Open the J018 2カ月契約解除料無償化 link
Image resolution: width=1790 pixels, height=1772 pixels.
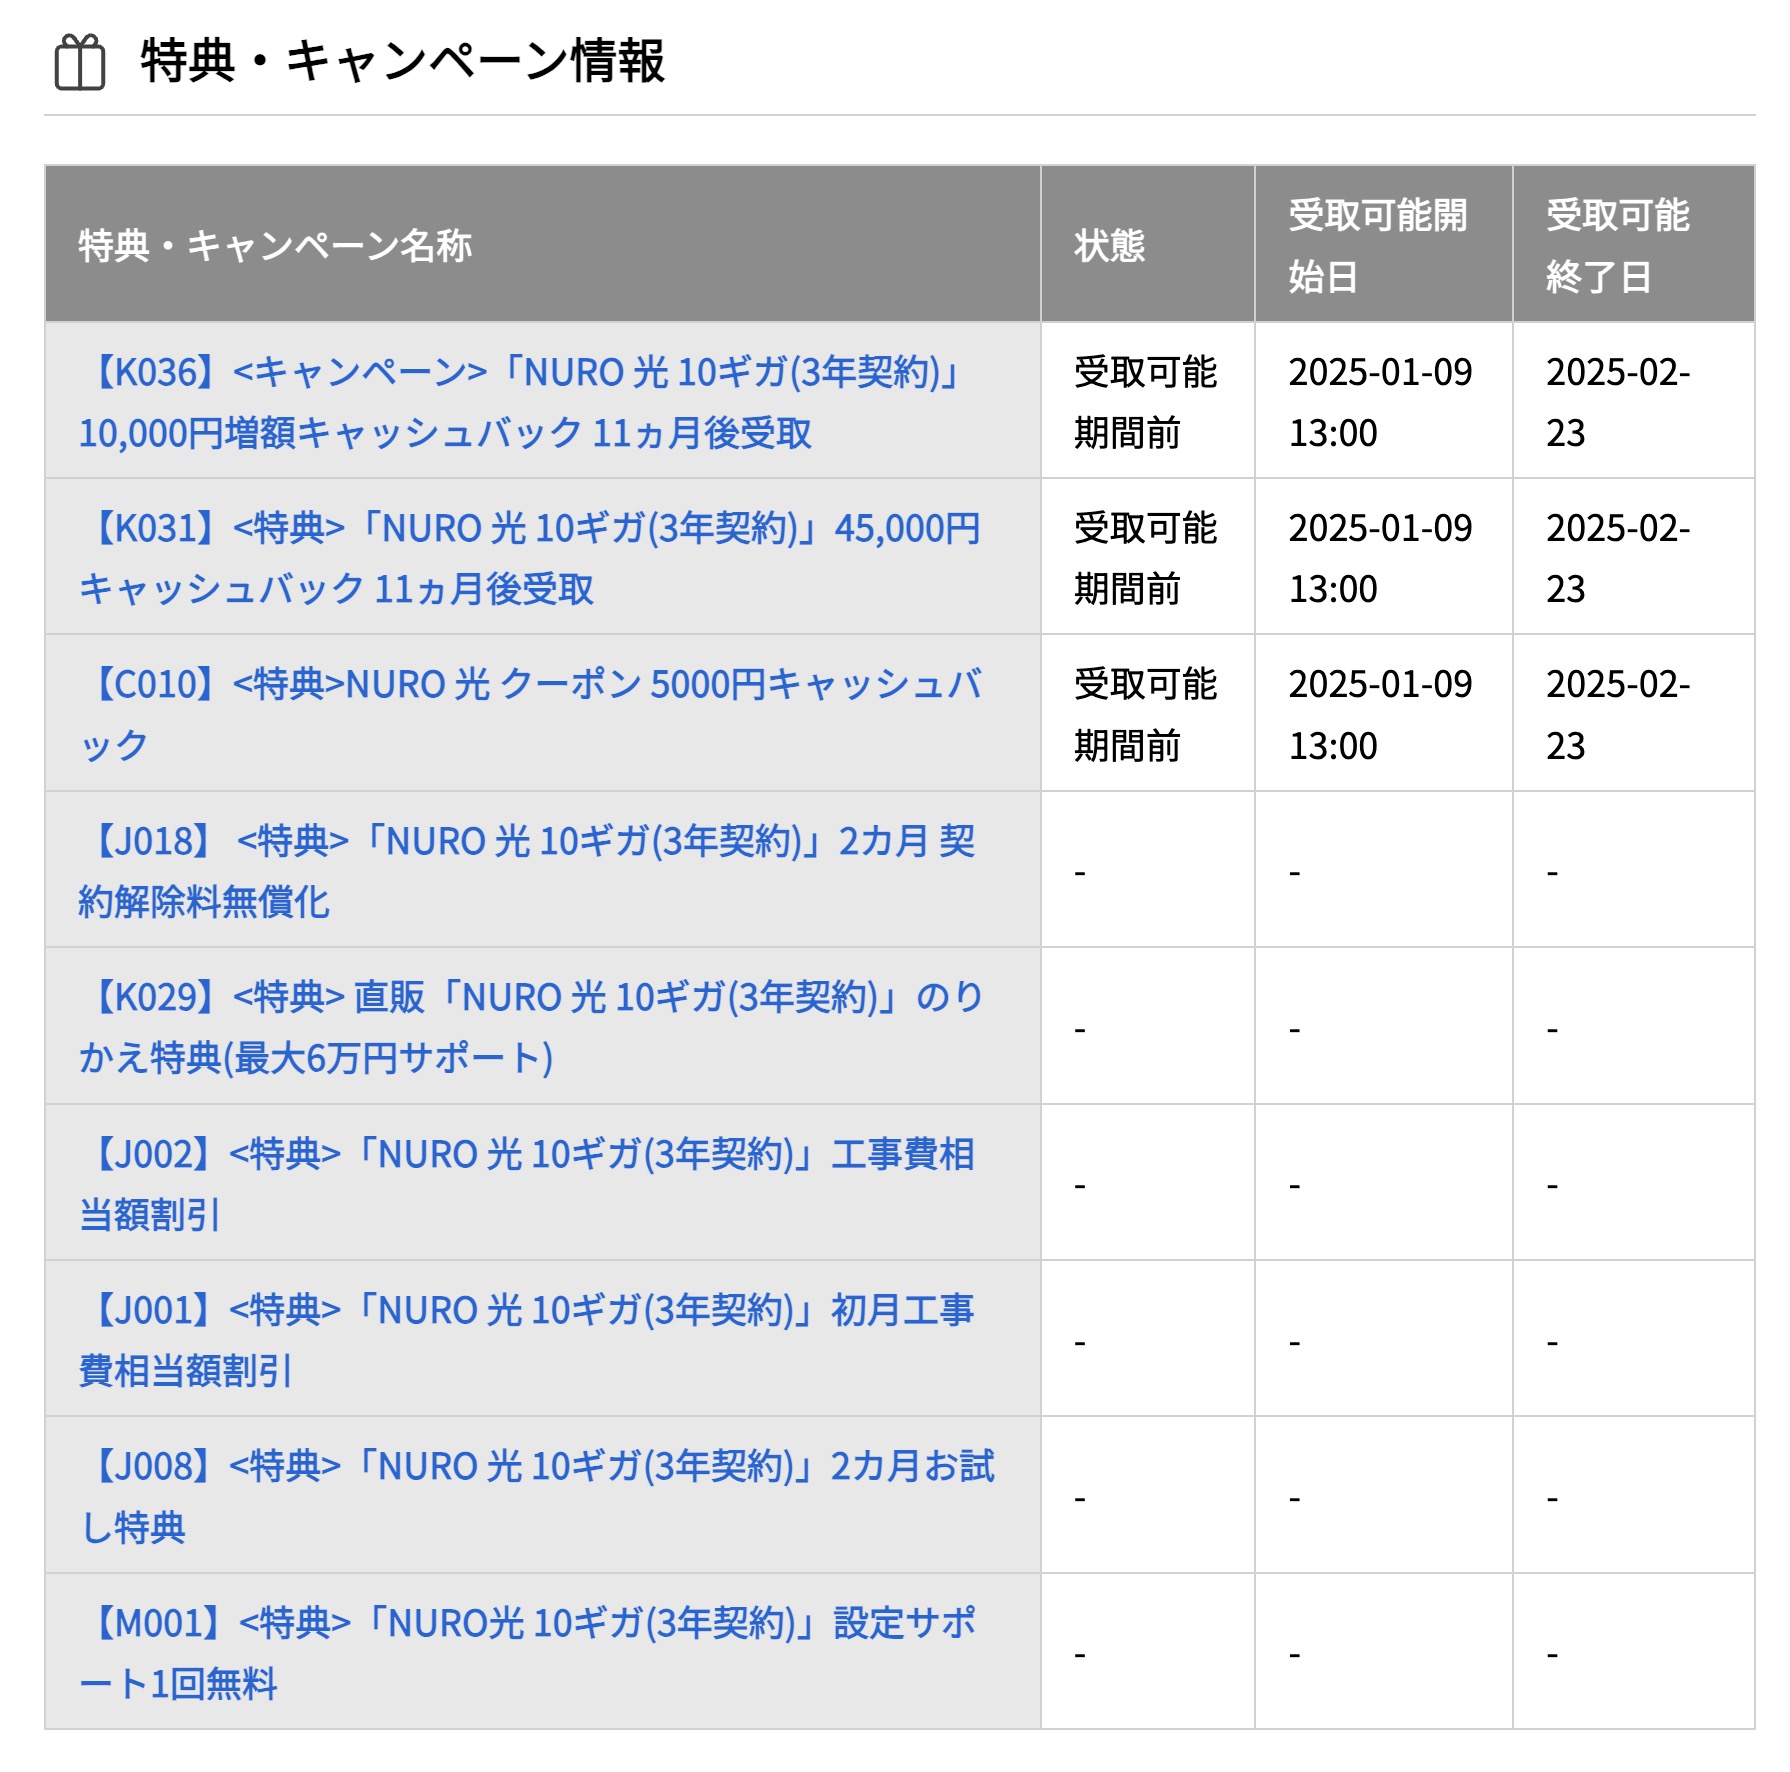(527, 871)
